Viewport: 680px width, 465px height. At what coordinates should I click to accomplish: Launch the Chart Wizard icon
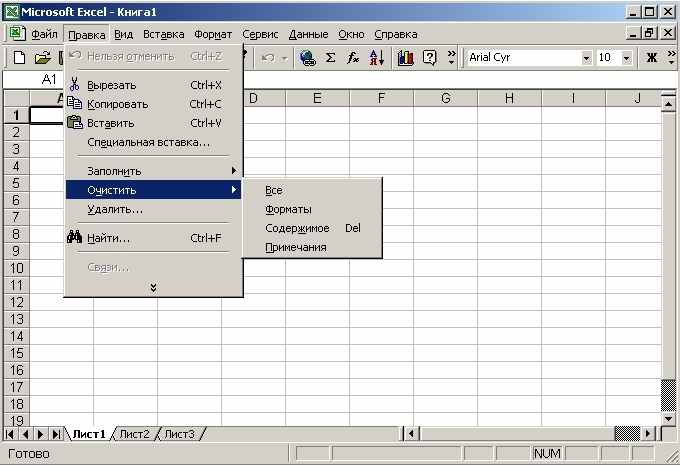click(405, 57)
